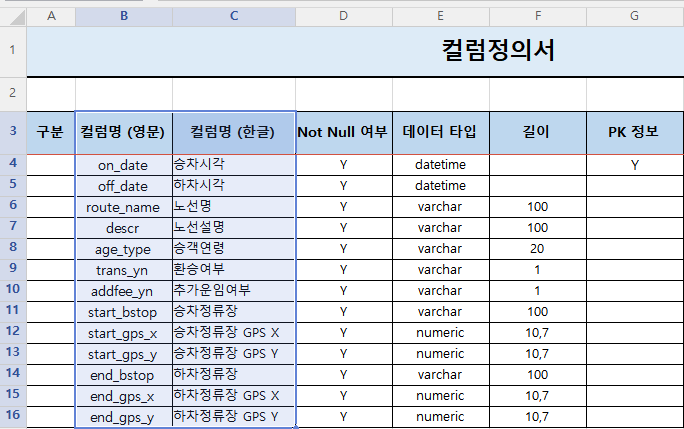Click the '하차정류장 GPS Y' cell
The width and height of the screenshot is (684, 429).
234,417
